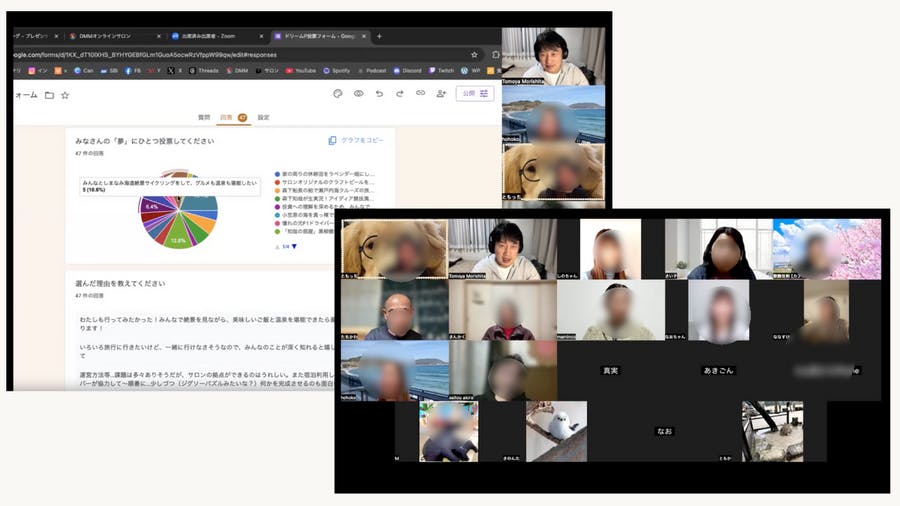Switch to the 設定 settings tab

[263, 117]
